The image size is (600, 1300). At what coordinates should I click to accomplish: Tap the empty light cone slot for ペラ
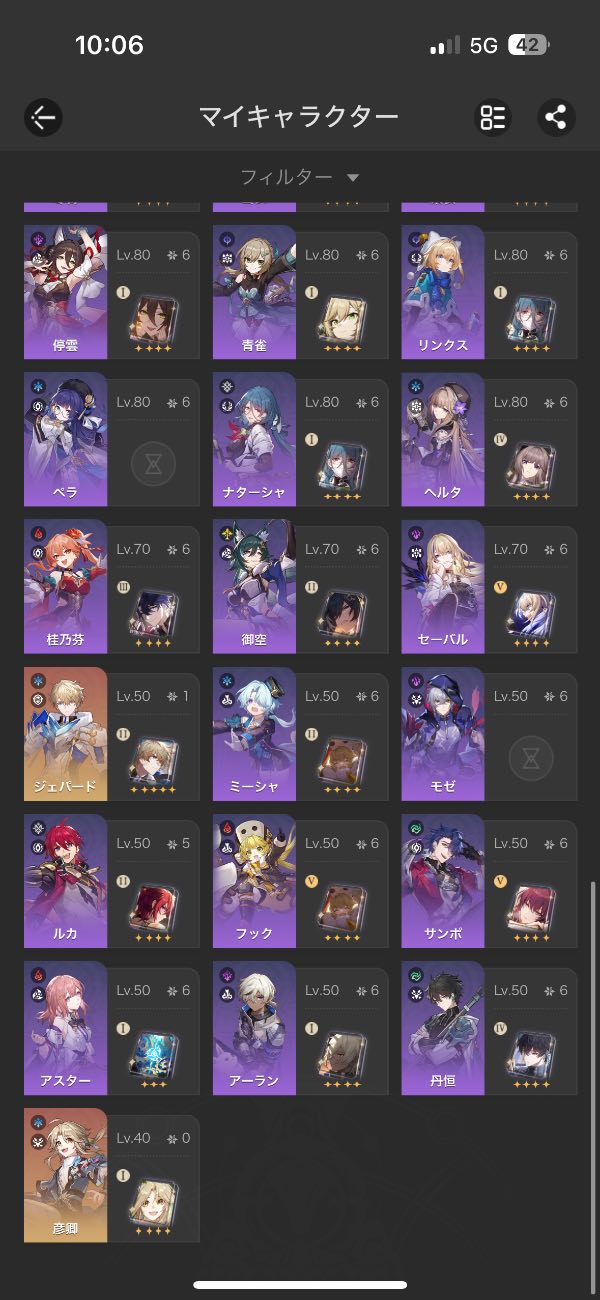[x=153, y=463]
